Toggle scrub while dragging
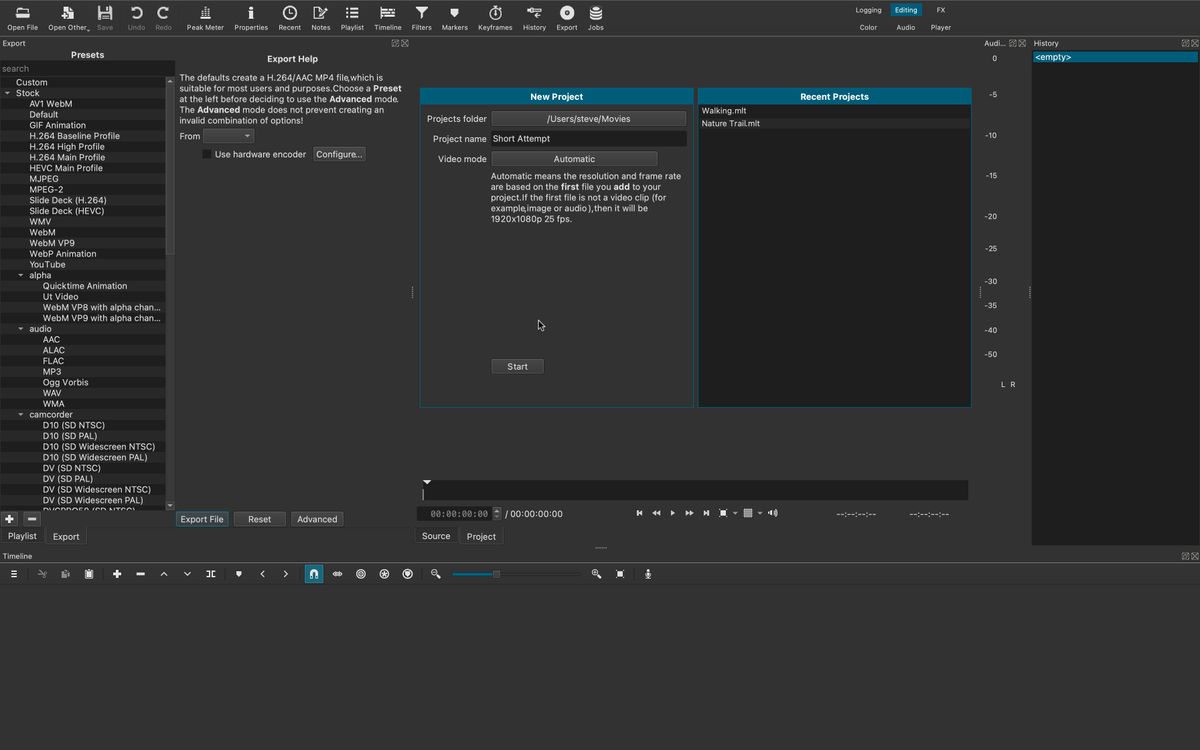 [337, 573]
